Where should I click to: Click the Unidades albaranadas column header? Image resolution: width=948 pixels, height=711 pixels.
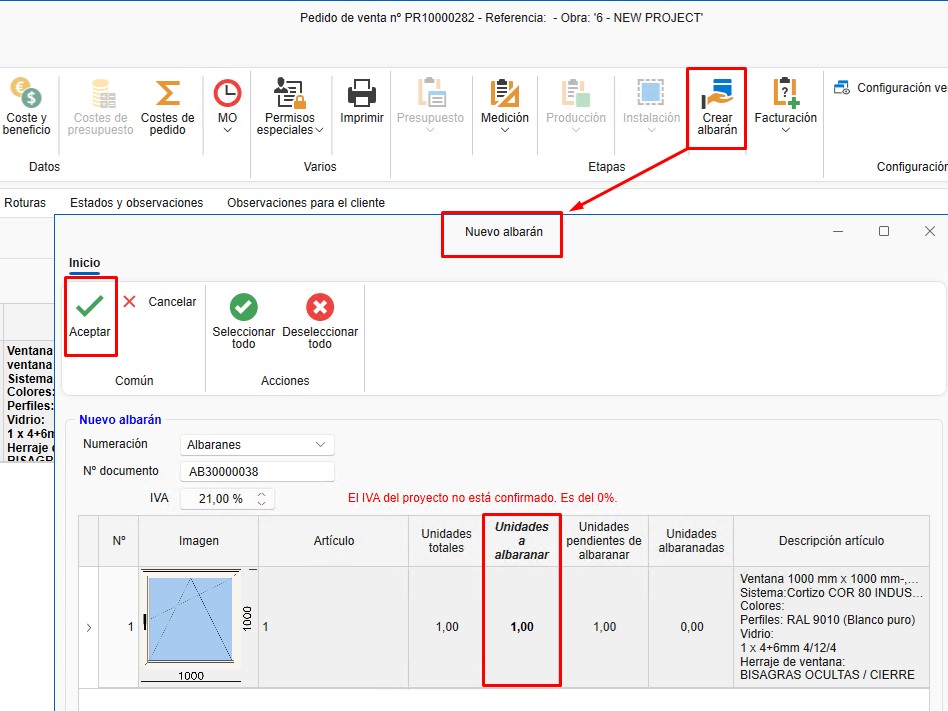(x=691, y=541)
